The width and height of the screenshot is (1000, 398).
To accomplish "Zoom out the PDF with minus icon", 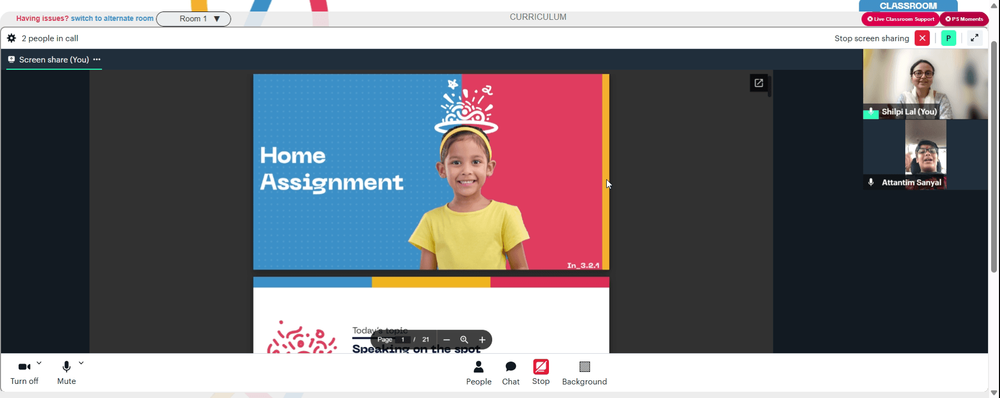I will tap(446, 340).
